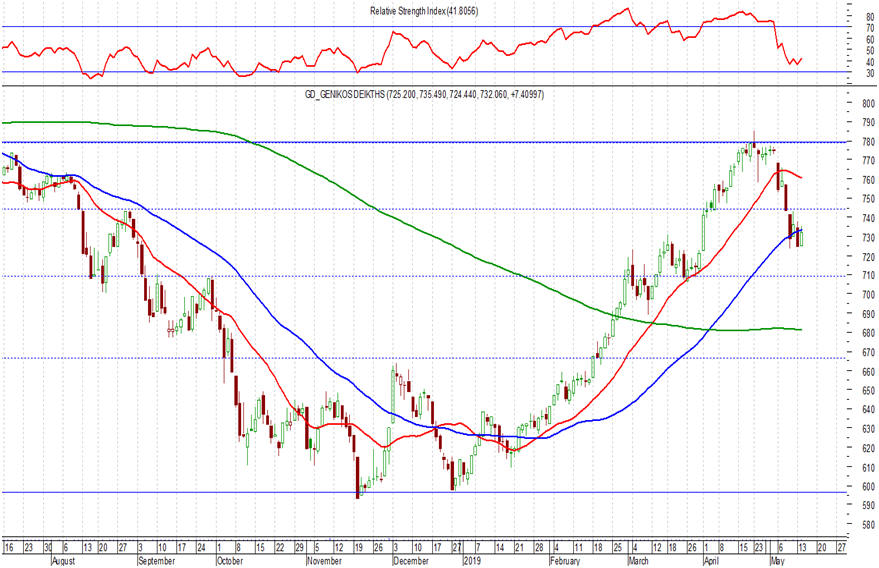Select the 620 price axis label
The width and height of the screenshot is (879, 568).
pyautogui.click(x=868, y=448)
